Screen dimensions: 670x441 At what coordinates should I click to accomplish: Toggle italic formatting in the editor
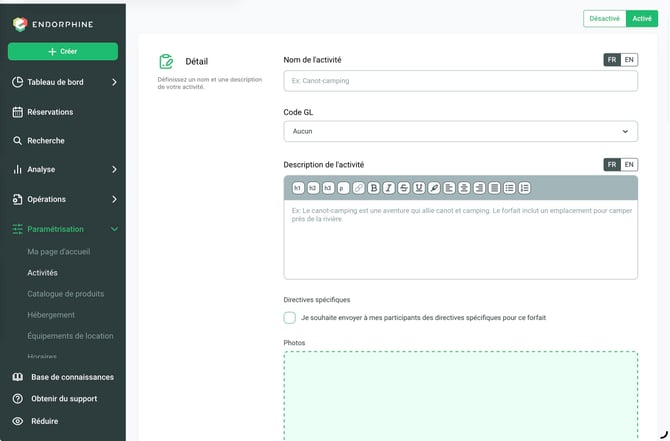[388, 188]
